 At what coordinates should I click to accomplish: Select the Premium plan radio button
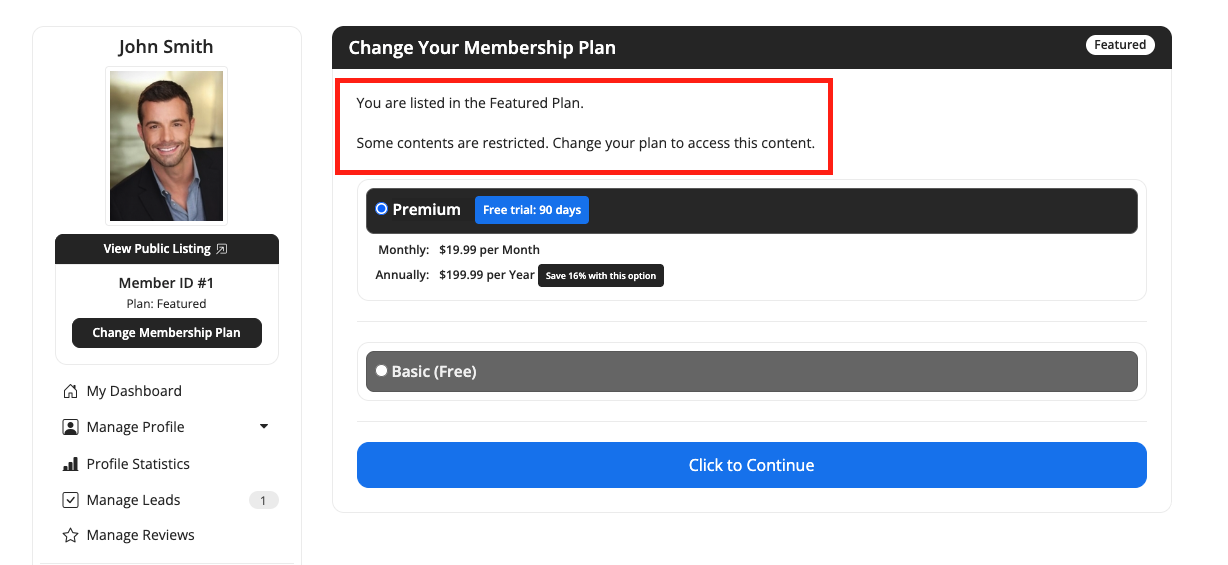pos(381,209)
